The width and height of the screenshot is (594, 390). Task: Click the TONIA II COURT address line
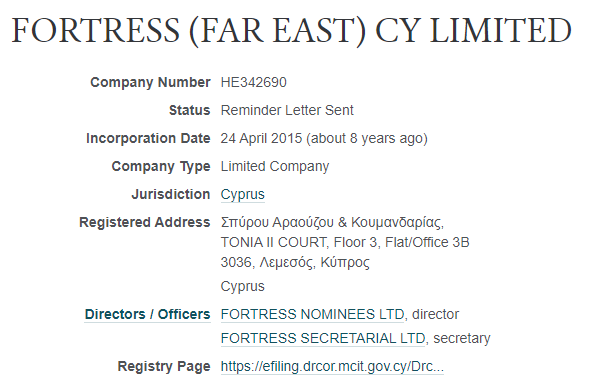point(345,242)
